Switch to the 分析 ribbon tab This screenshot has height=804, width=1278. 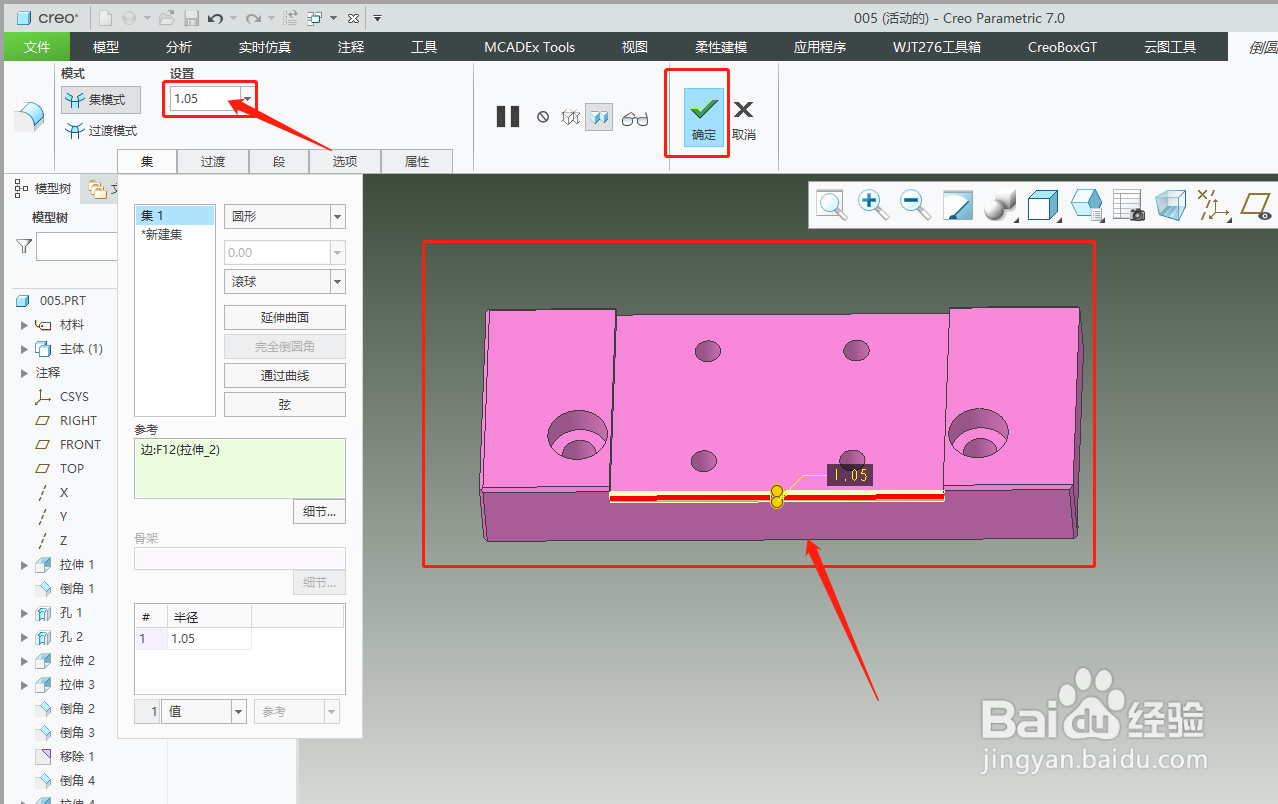pos(179,47)
